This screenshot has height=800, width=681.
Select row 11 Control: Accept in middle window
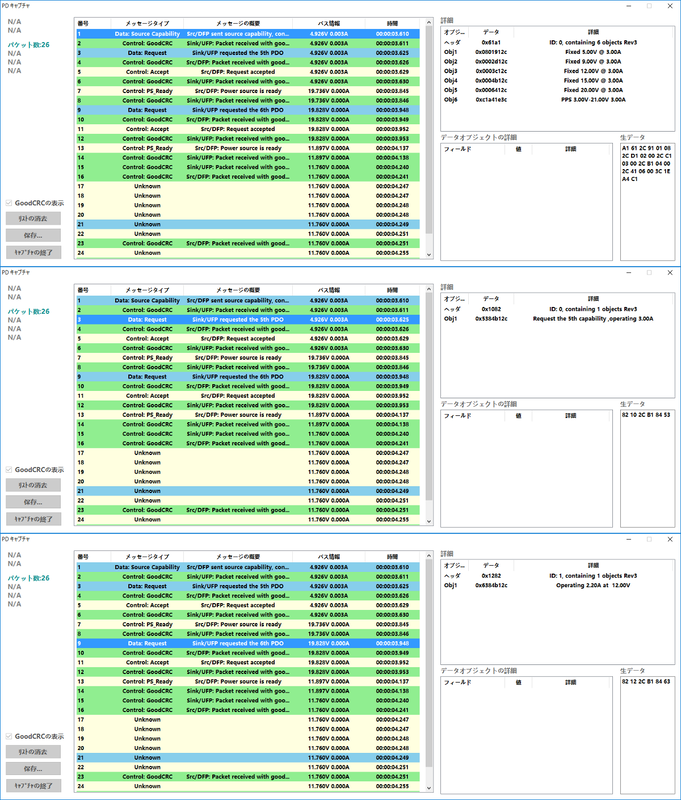coord(248,395)
